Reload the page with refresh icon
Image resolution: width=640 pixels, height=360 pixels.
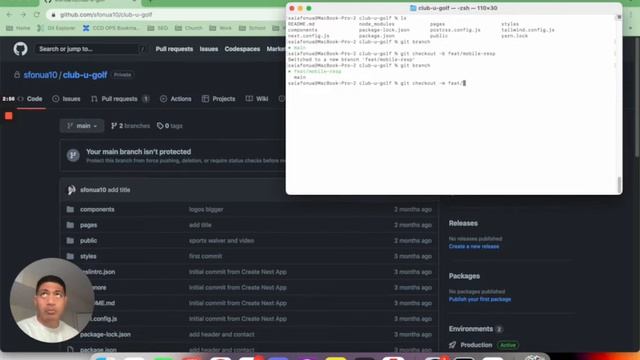coord(37,15)
